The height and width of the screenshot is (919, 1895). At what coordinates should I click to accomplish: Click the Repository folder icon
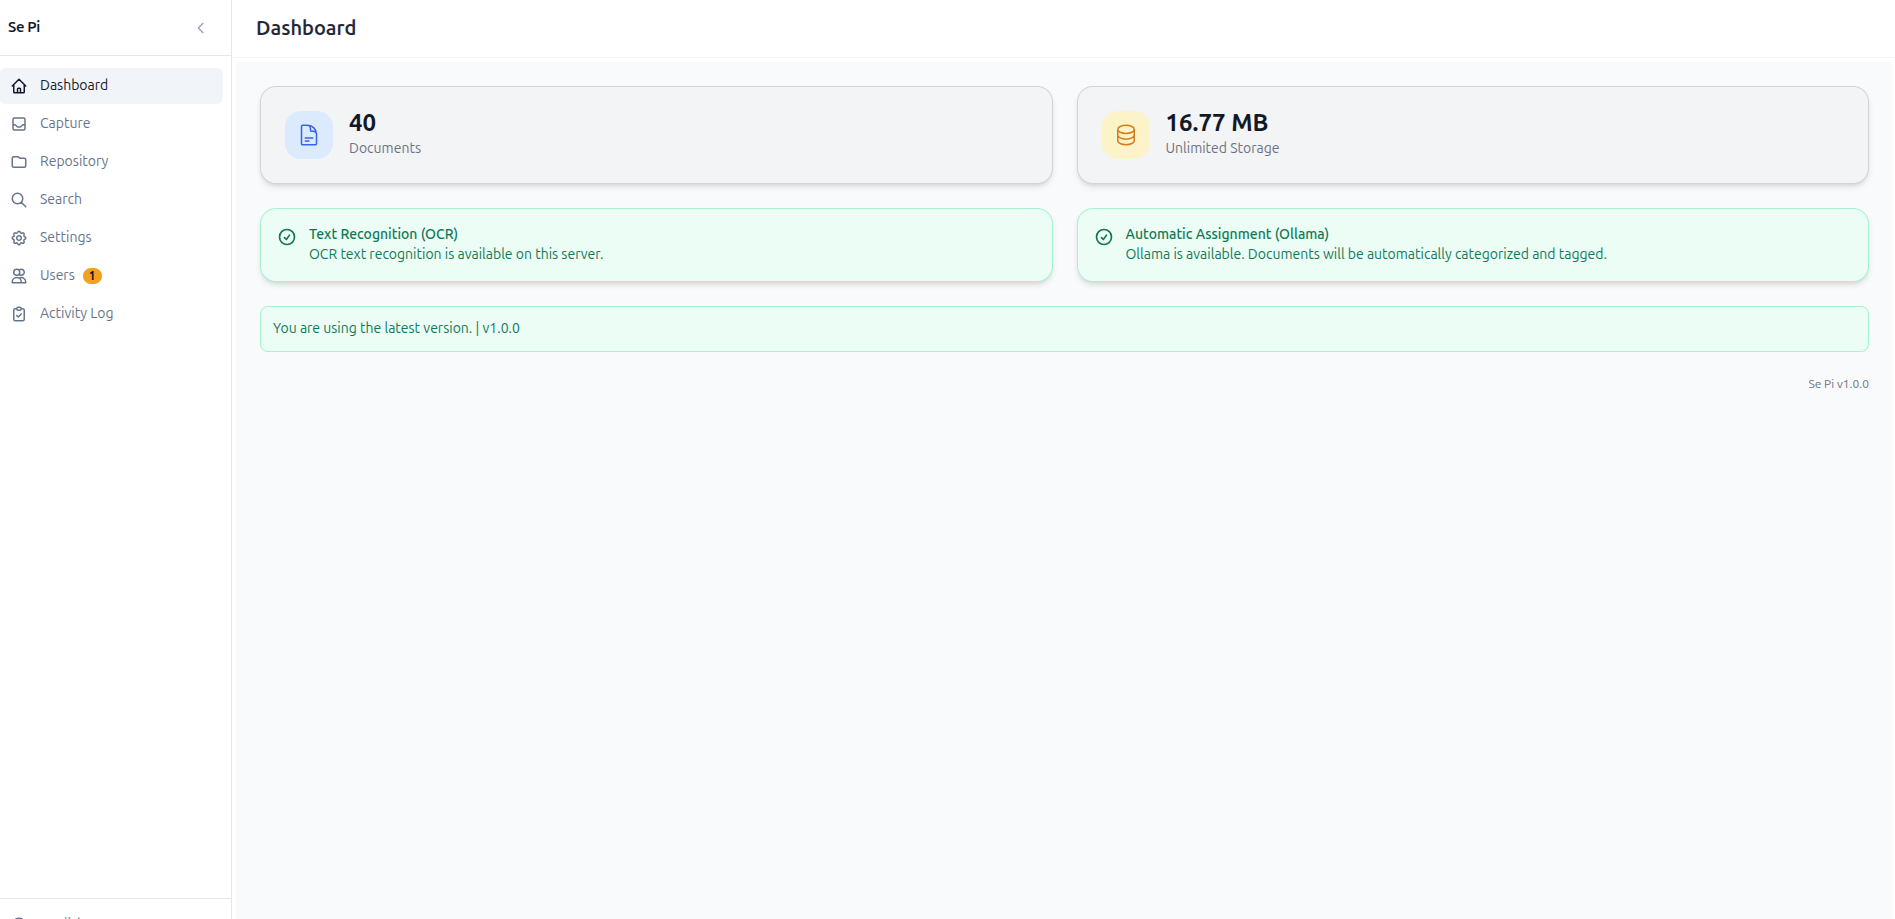(x=19, y=162)
